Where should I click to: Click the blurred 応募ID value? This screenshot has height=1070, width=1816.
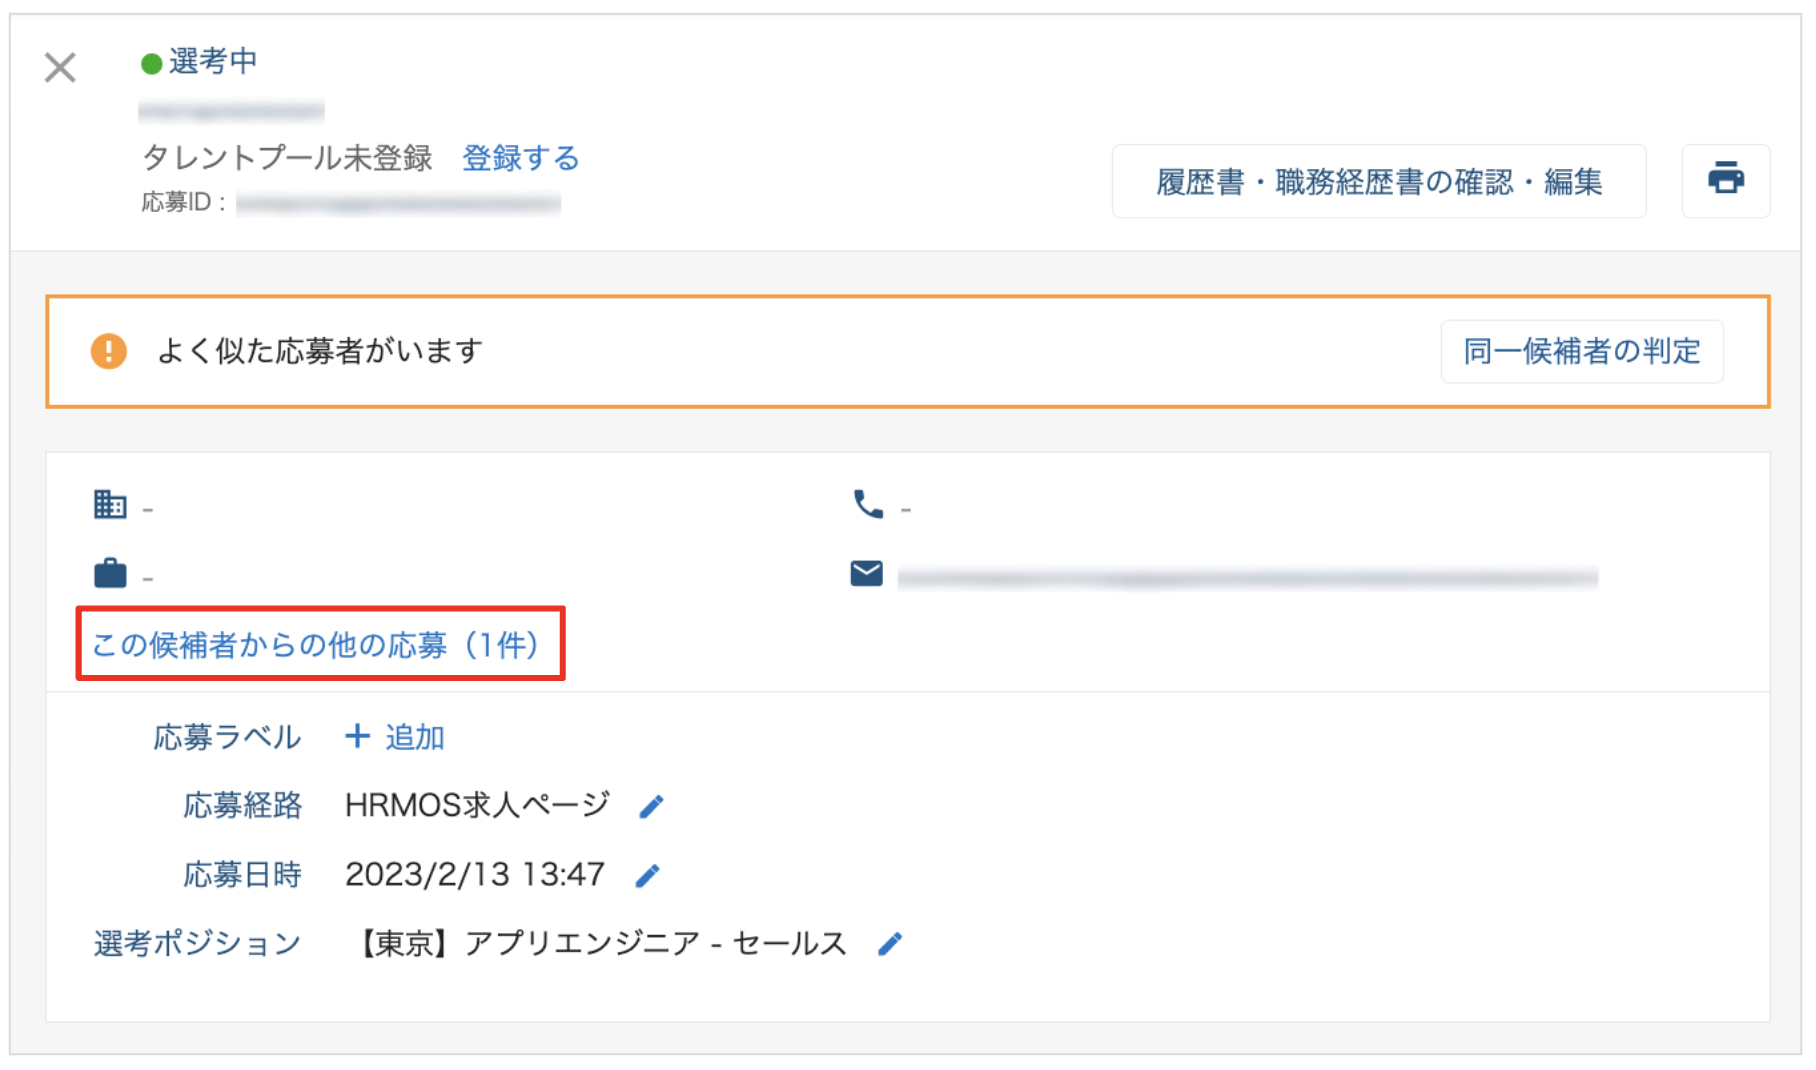click(x=398, y=204)
